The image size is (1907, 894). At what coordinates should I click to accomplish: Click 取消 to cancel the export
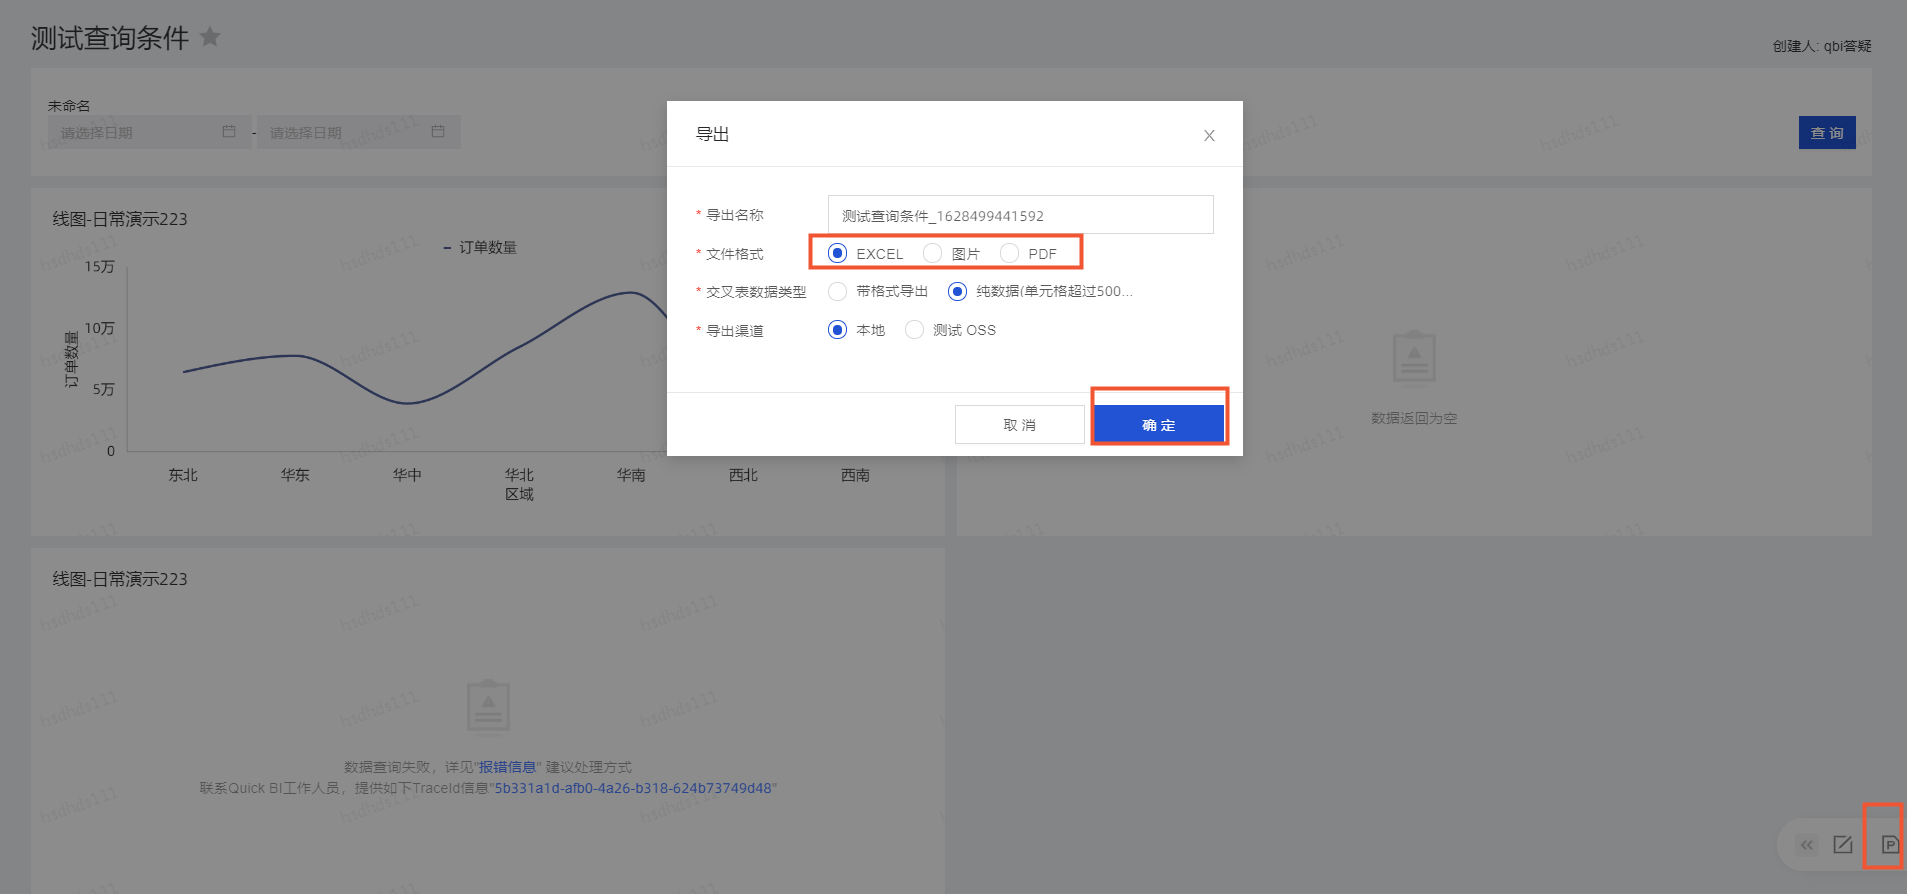point(1019,425)
